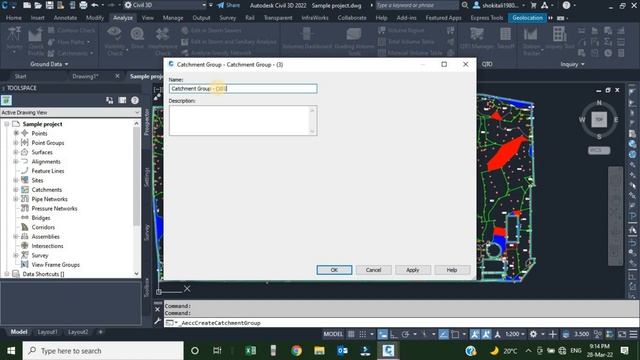Switch to the Output ribbon tab
This screenshot has height=360, width=640.
(x=201, y=18)
